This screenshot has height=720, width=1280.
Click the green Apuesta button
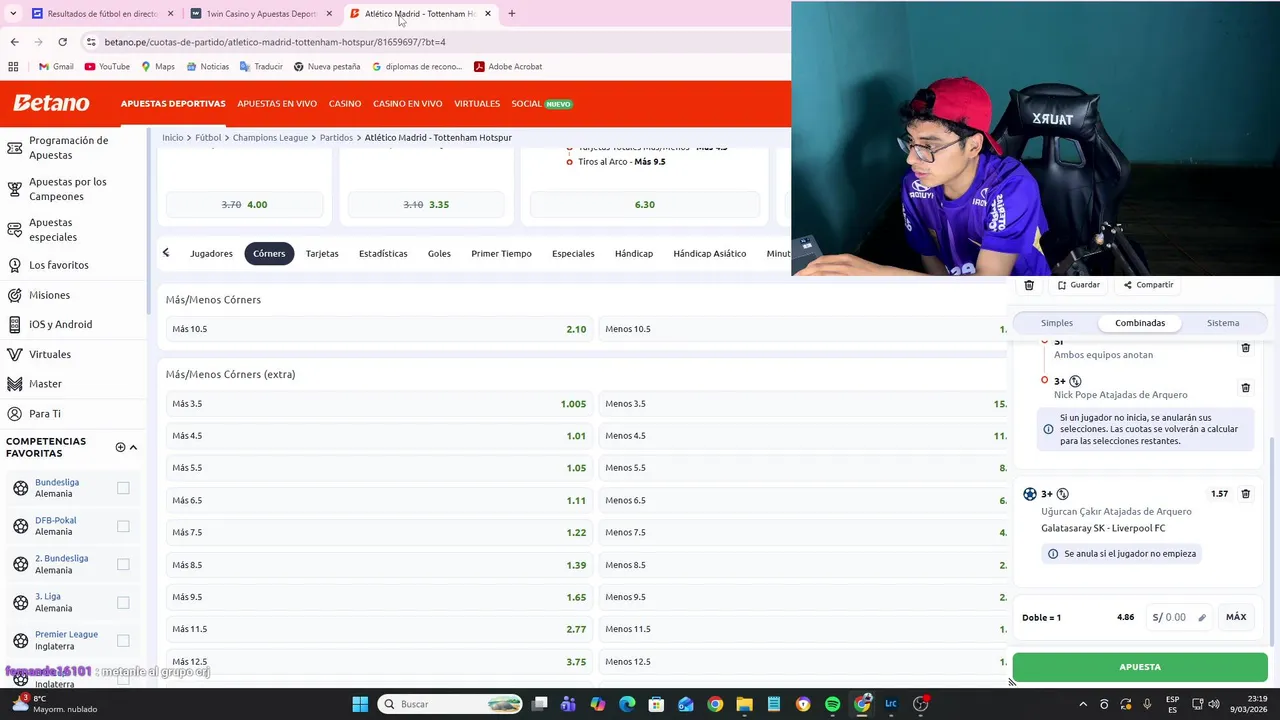(x=1140, y=667)
